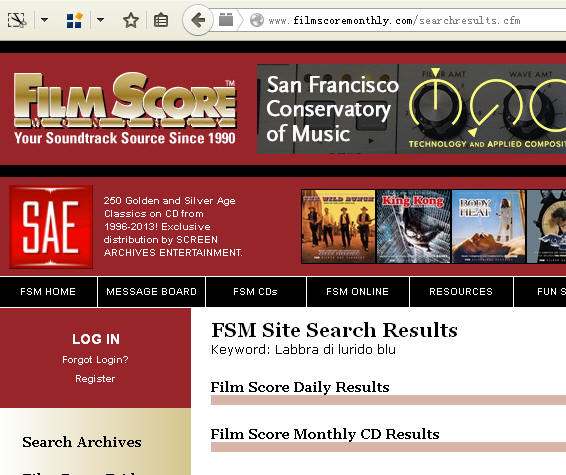Open the Body Heat album cover

[488, 226]
